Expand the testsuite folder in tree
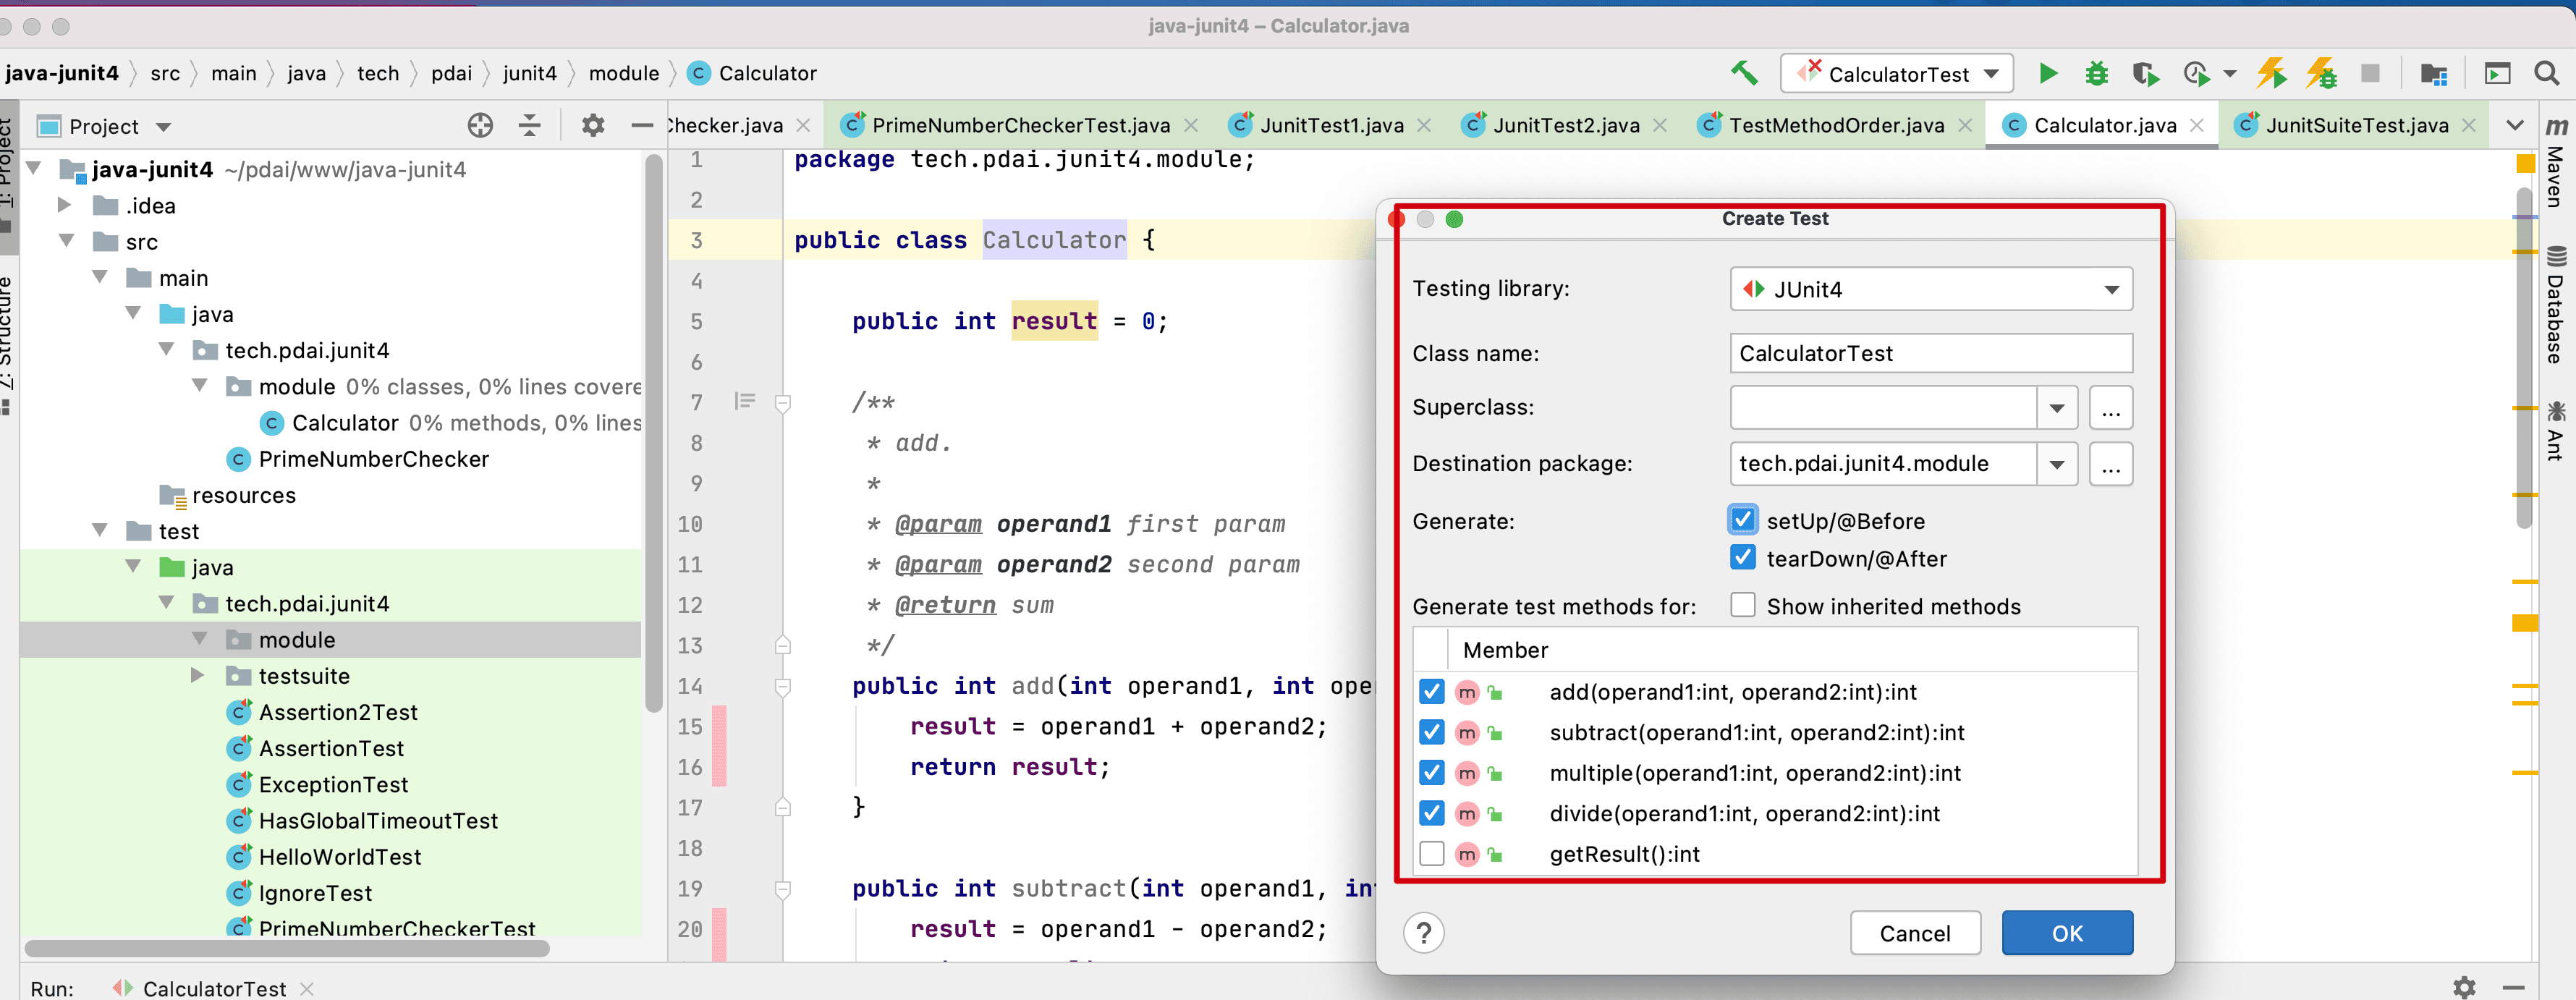This screenshot has height=1000, width=2576. [198, 676]
